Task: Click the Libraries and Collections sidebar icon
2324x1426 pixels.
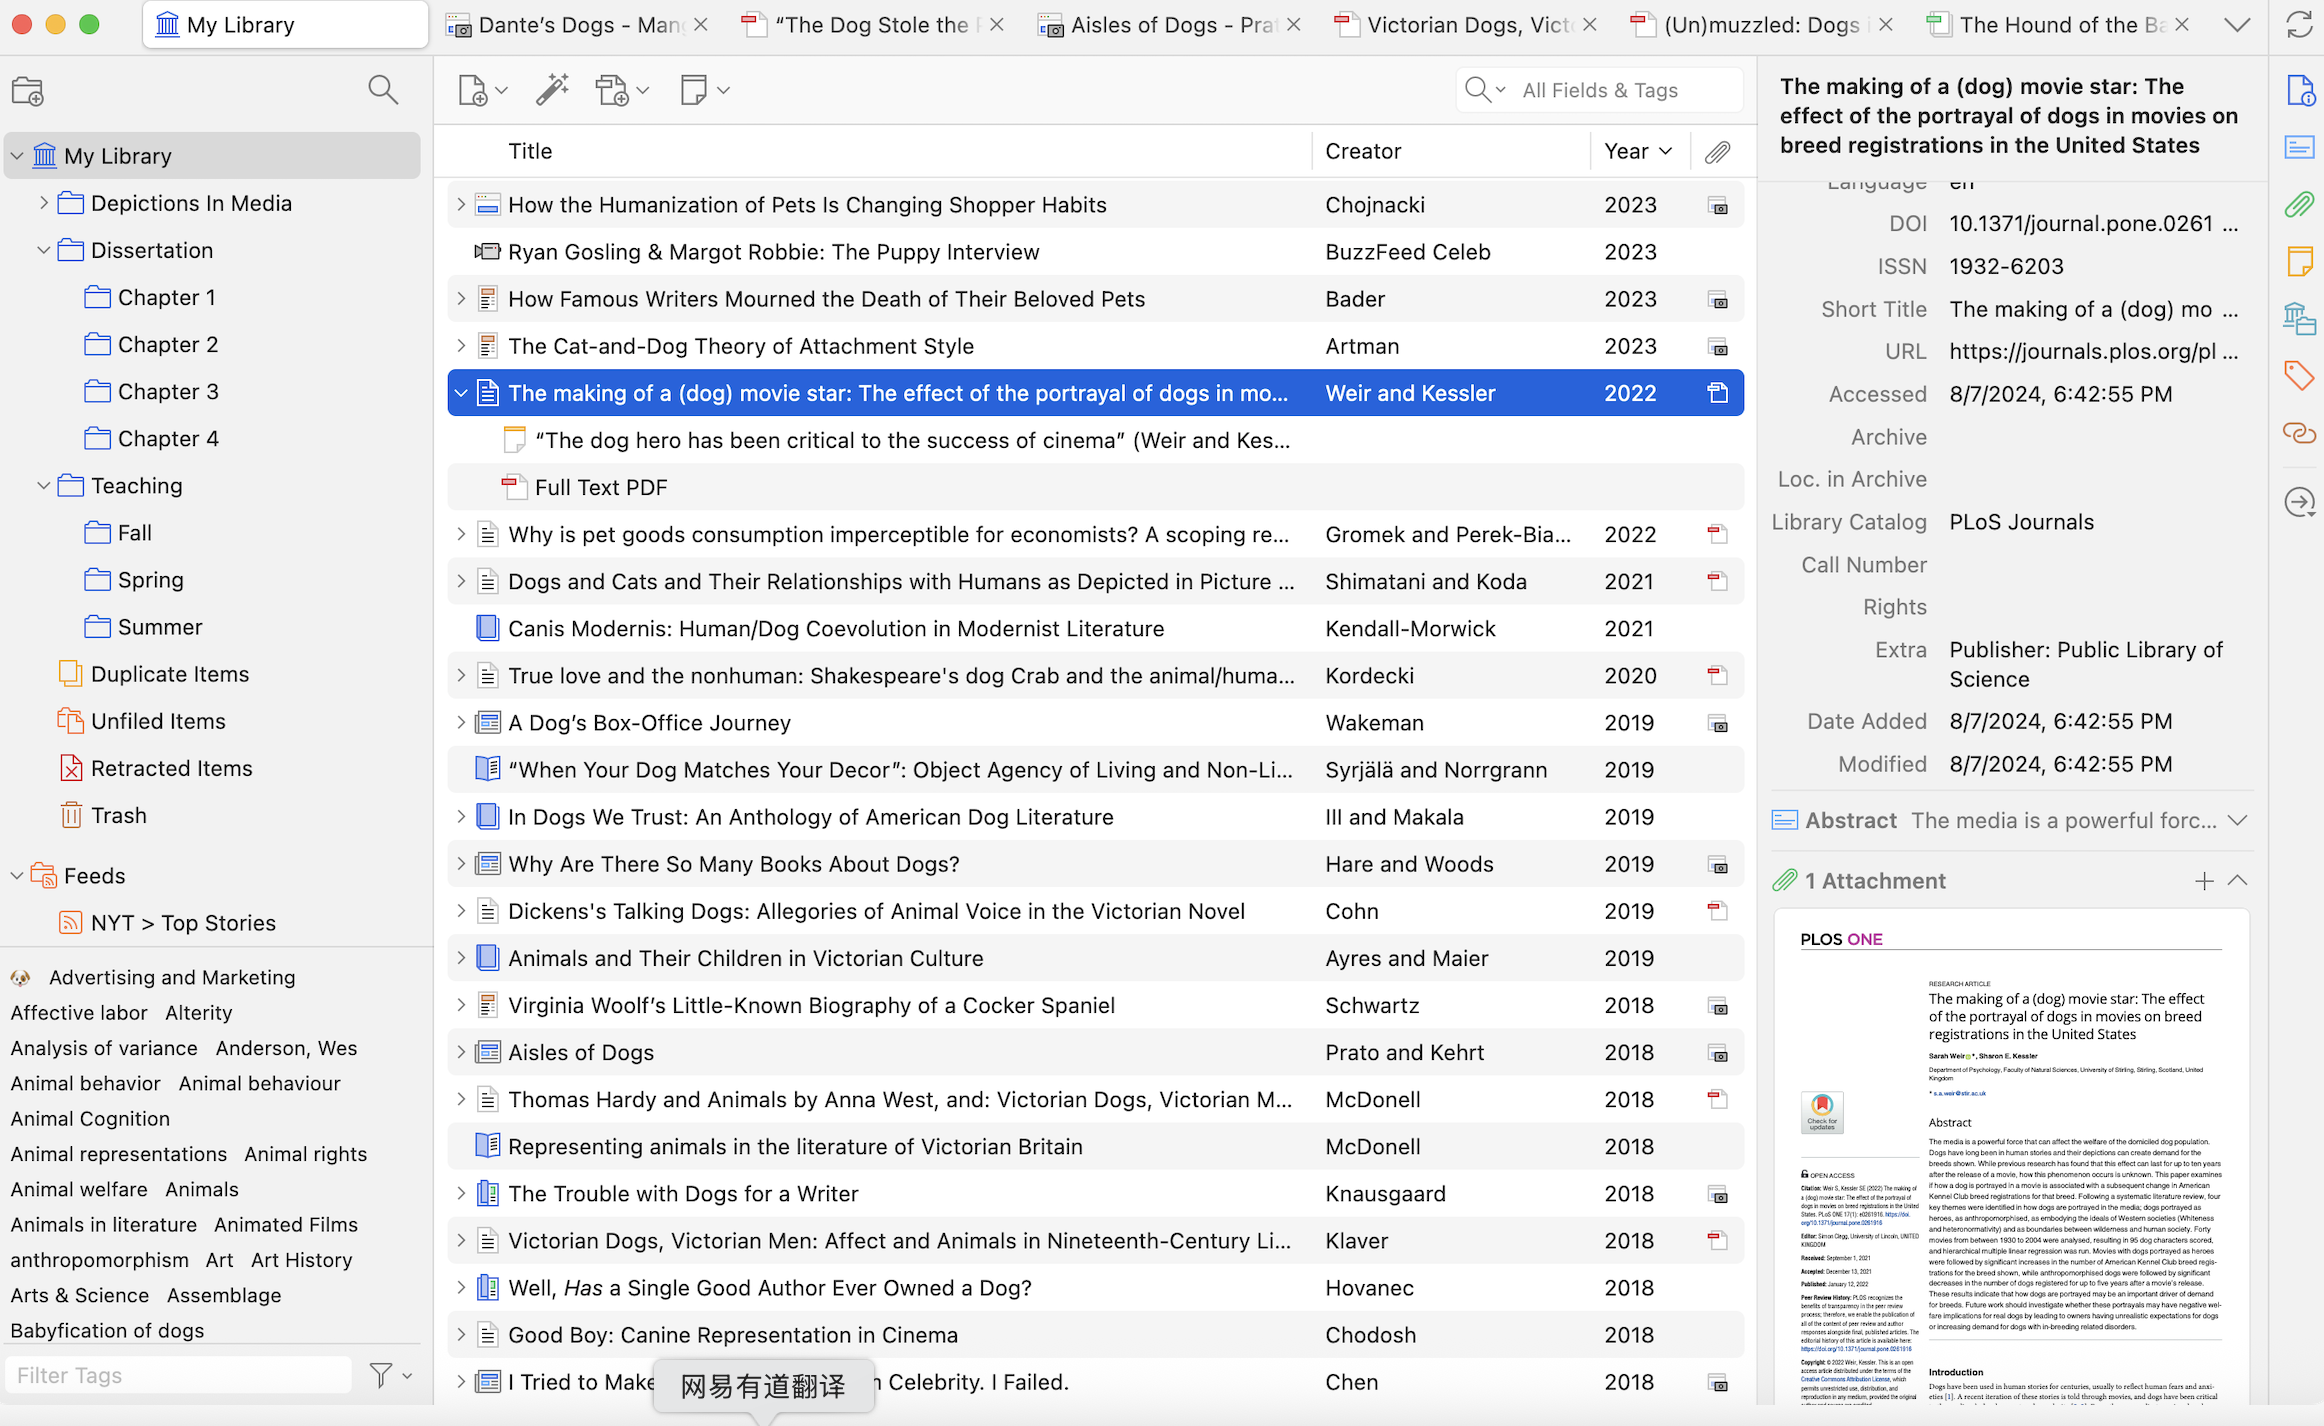Action: click(x=2299, y=319)
